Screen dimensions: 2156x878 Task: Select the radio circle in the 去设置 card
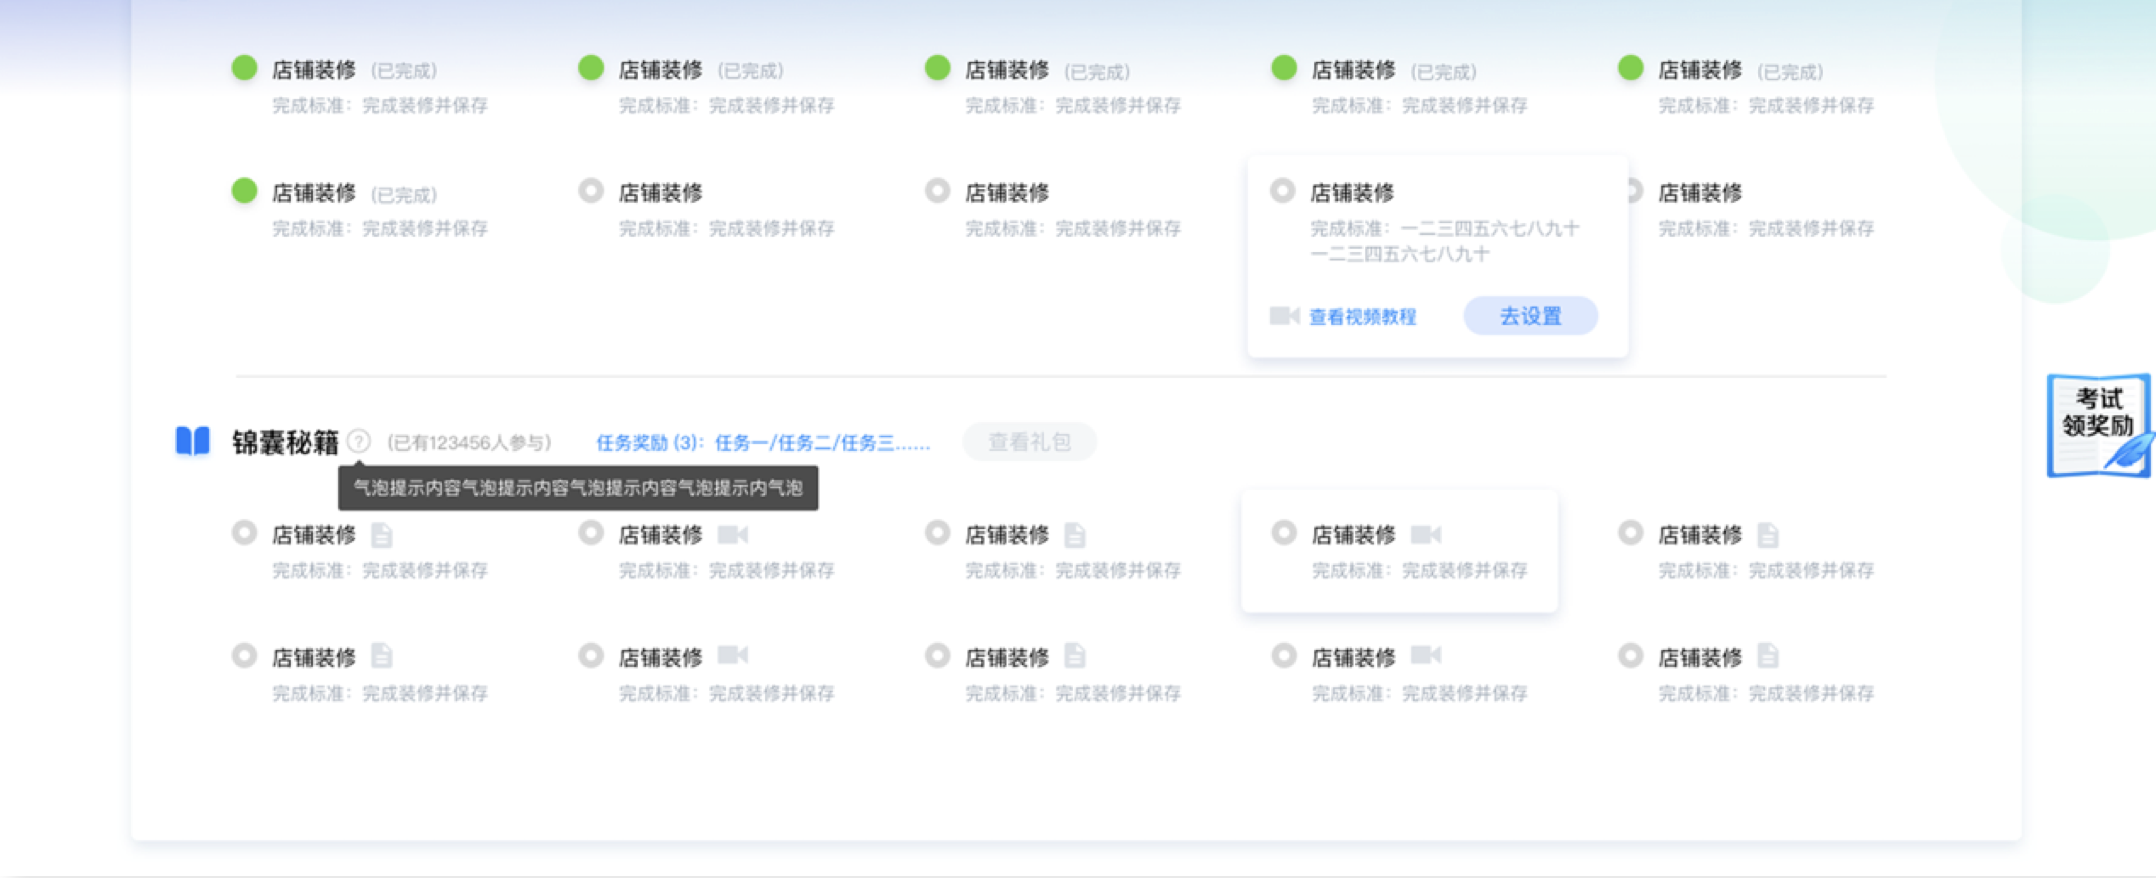[1283, 191]
